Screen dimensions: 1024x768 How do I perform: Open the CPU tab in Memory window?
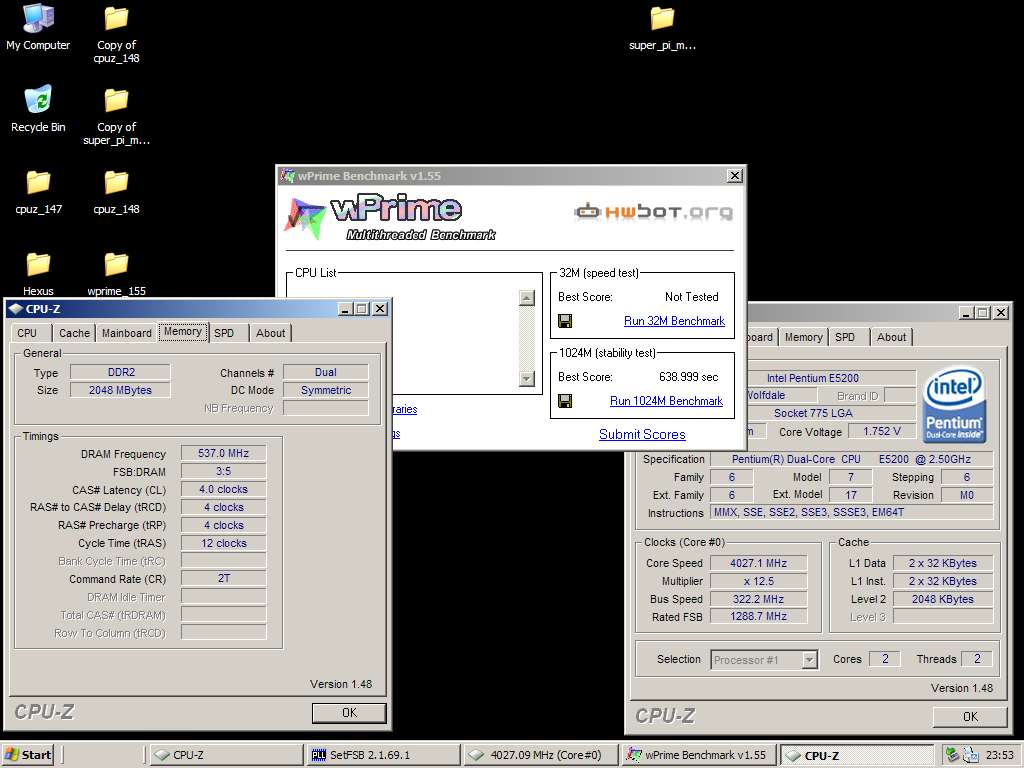(x=29, y=333)
